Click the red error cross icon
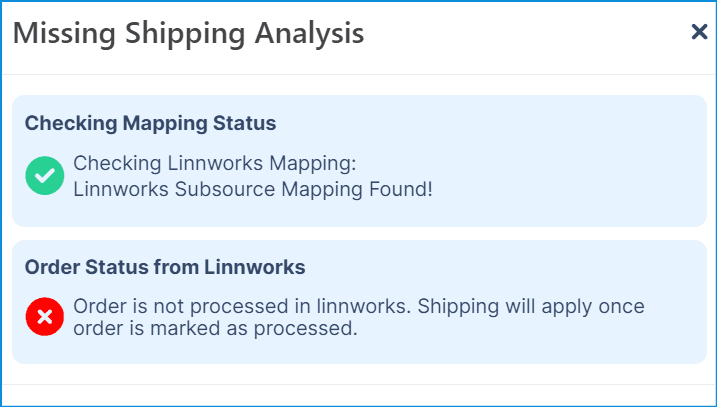The image size is (717, 407). [45, 316]
